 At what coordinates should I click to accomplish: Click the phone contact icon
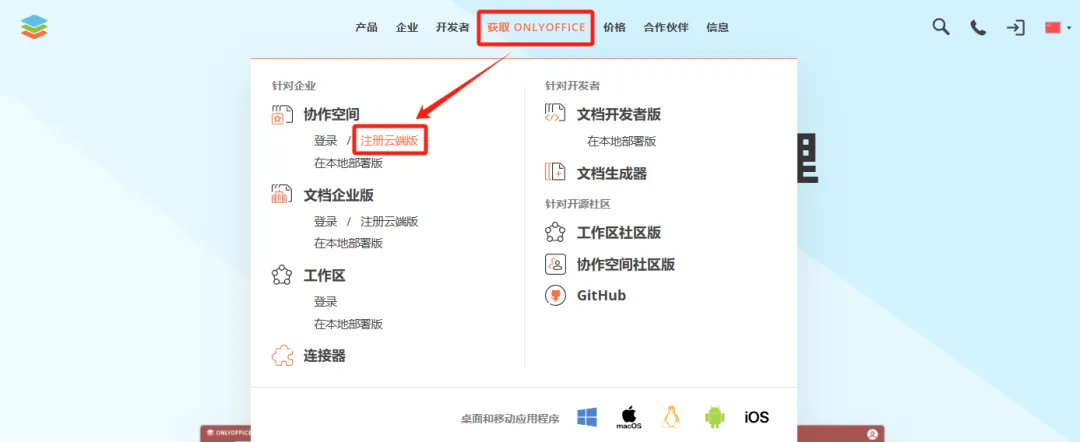(x=978, y=28)
